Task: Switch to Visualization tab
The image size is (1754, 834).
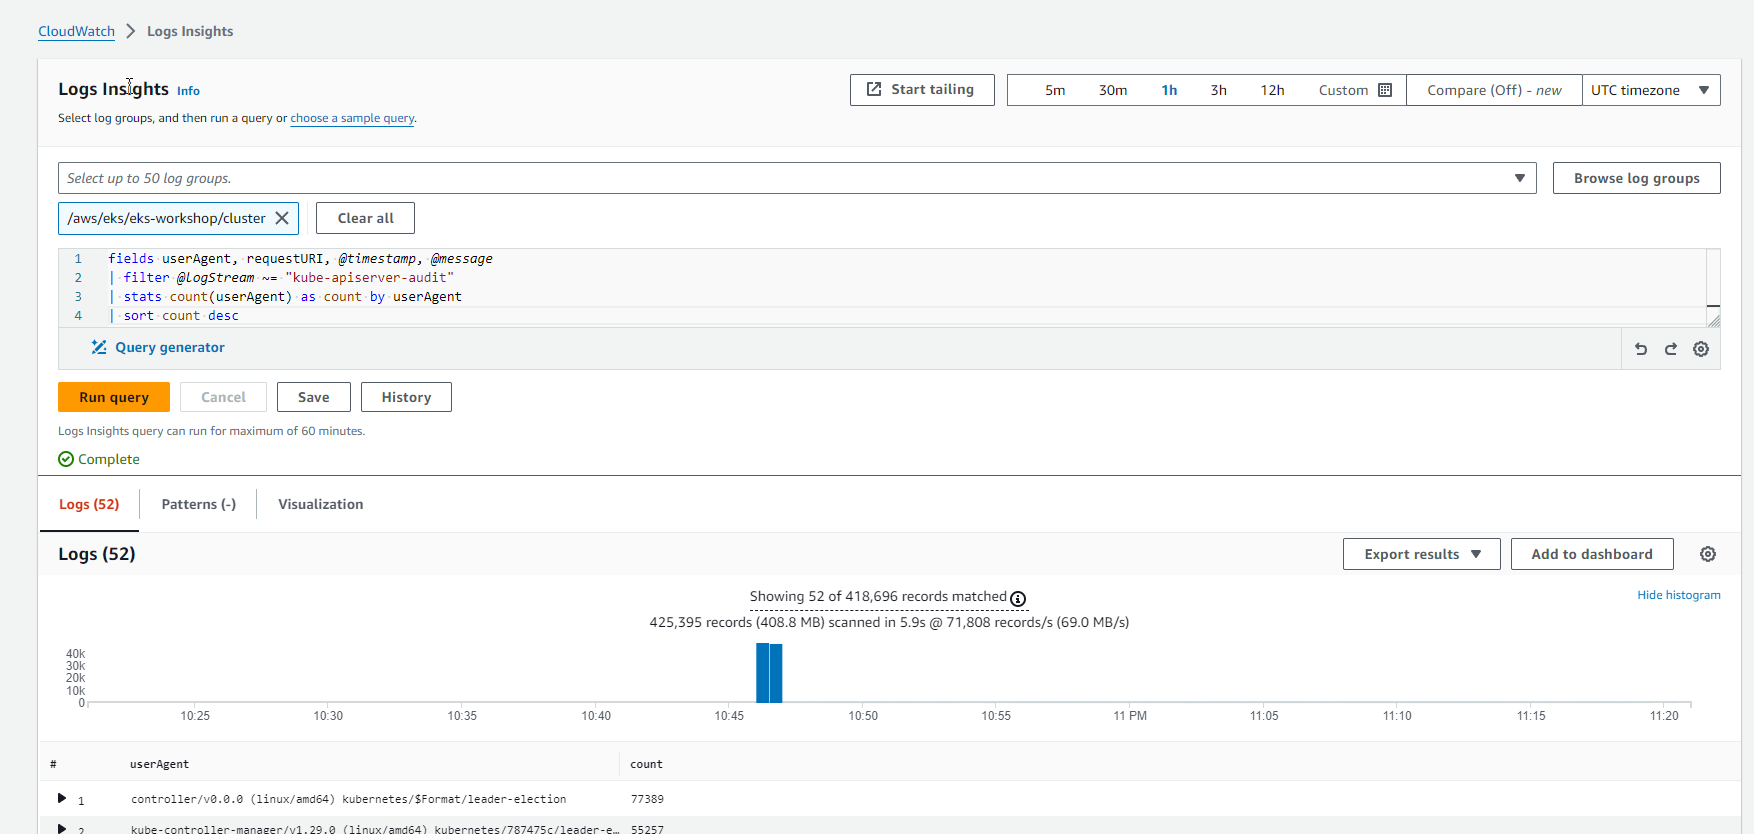Action: click(321, 504)
